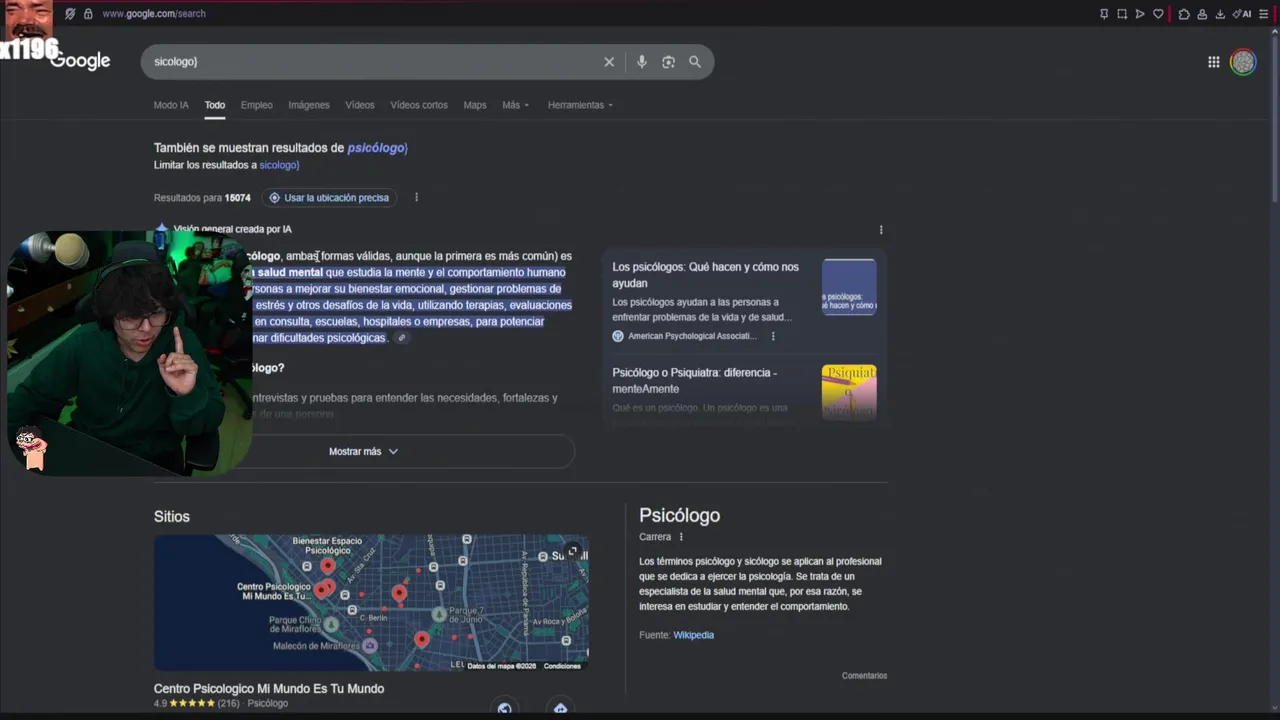Viewport: 1280px width, 720px height.
Task: Open the browser profile icon
Action: [1202, 14]
